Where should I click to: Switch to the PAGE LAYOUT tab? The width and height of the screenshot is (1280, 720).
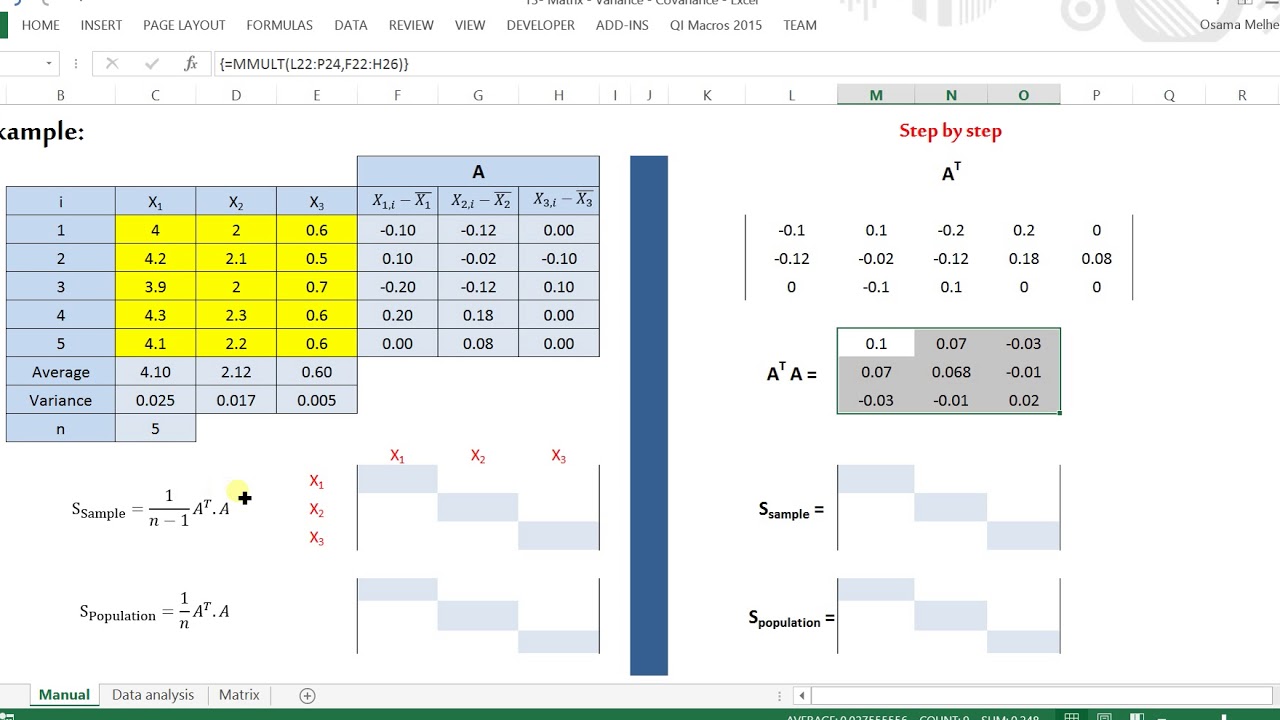pyautogui.click(x=184, y=25)
